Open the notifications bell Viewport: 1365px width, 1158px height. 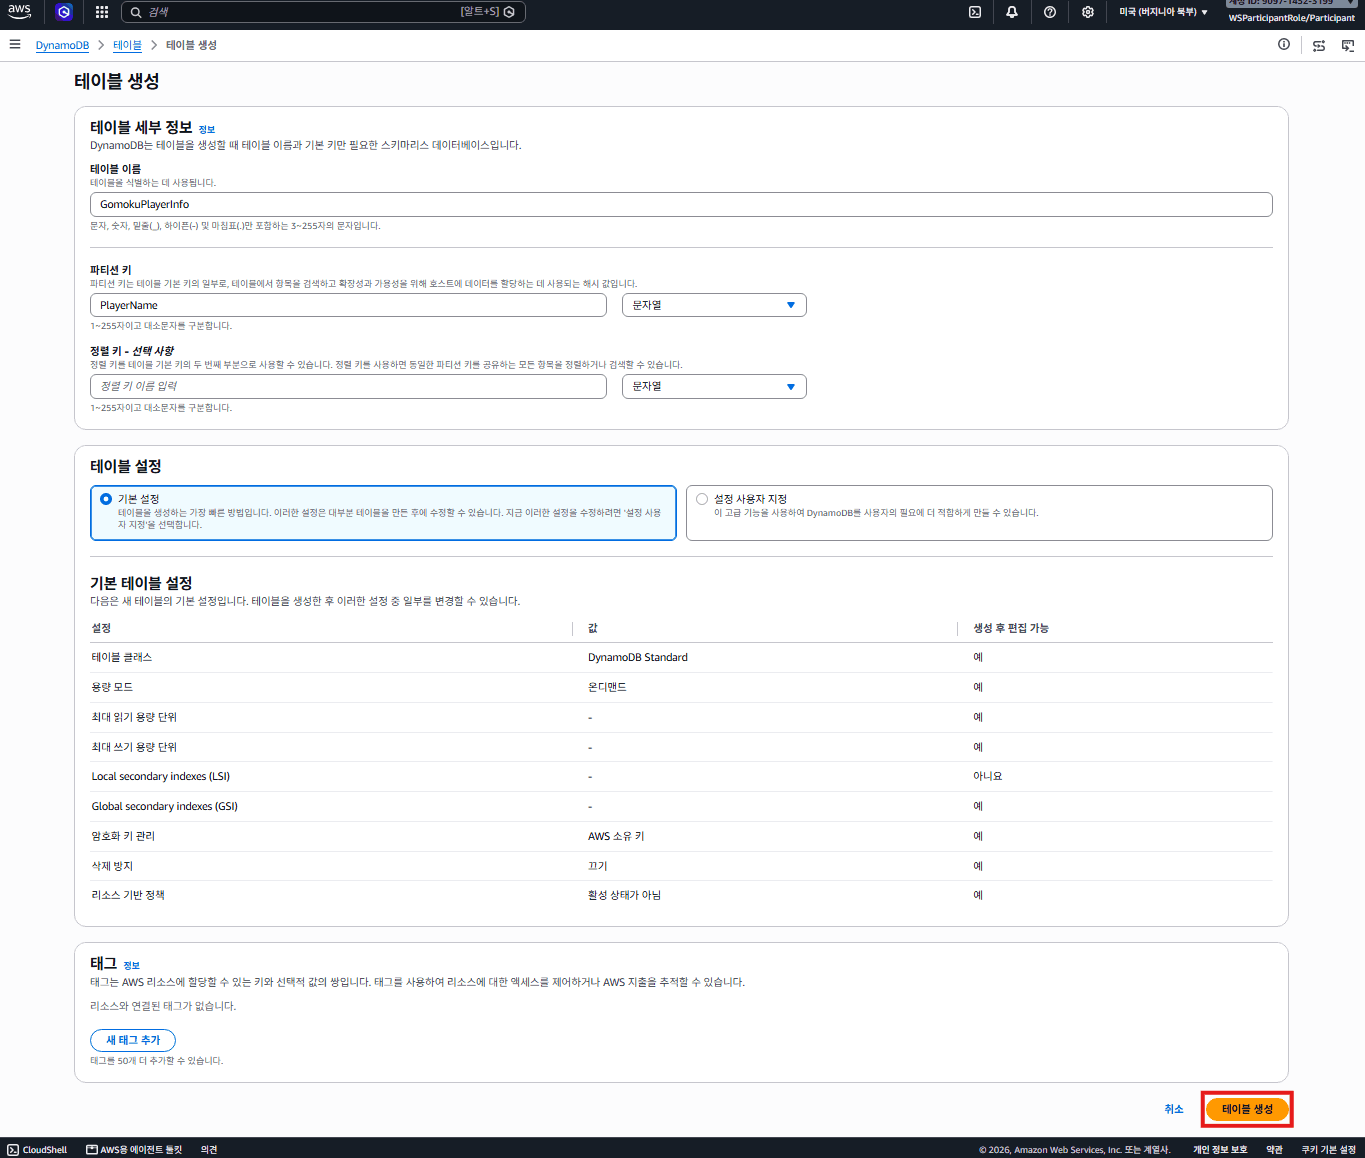pos(1012,12)
